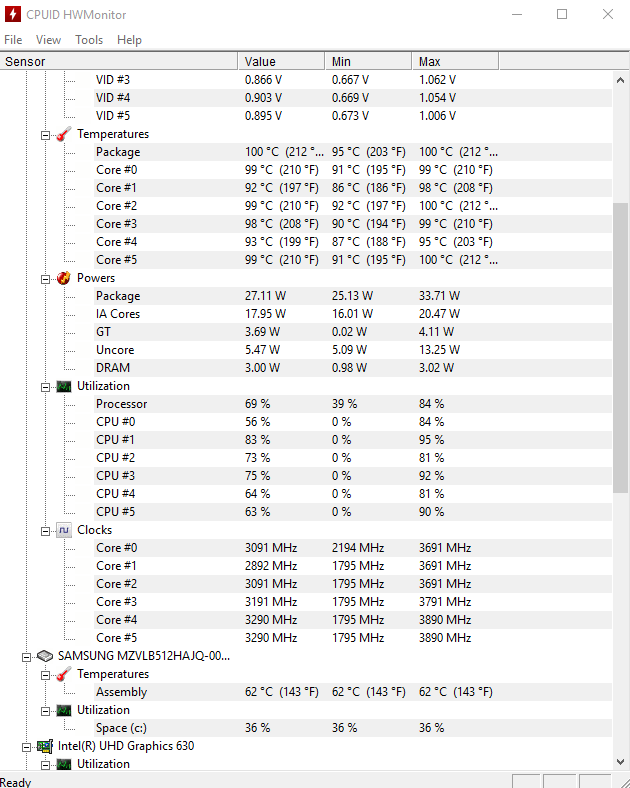The height and width of the screenshot is (788, 630).
Task: Click the SSD Temperatures thermometer icon
Action: point(64,674)
